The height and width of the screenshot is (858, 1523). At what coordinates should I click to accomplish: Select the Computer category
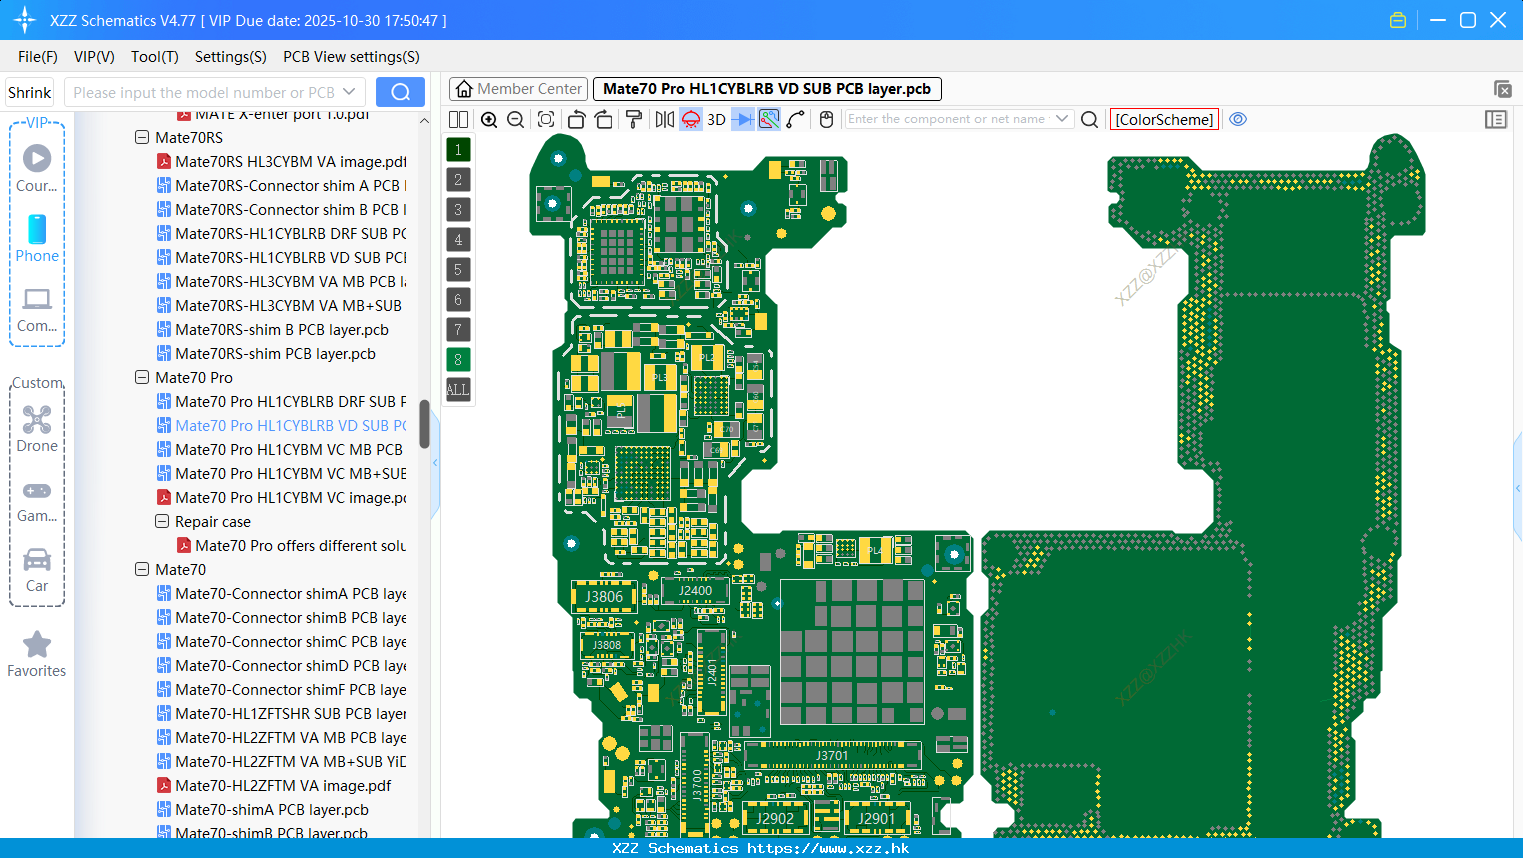37,309
